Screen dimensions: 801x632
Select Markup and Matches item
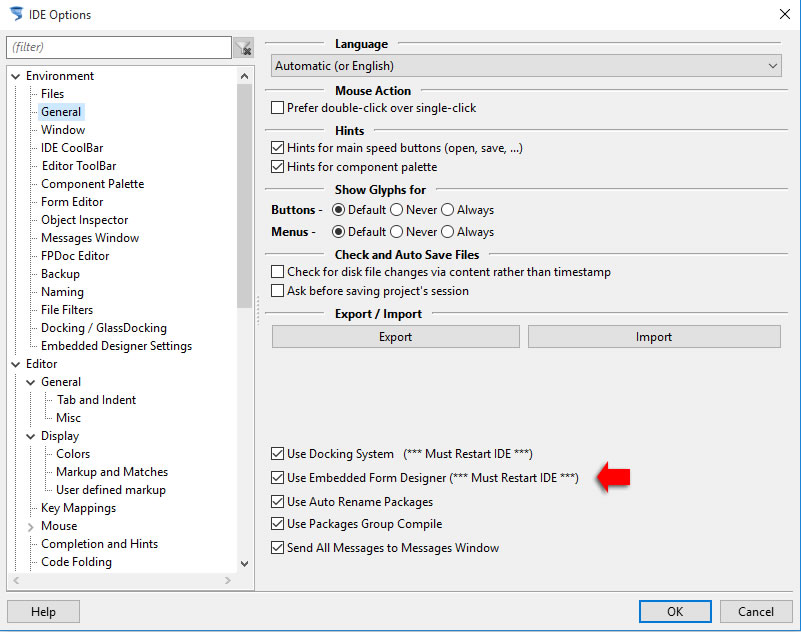112,472
